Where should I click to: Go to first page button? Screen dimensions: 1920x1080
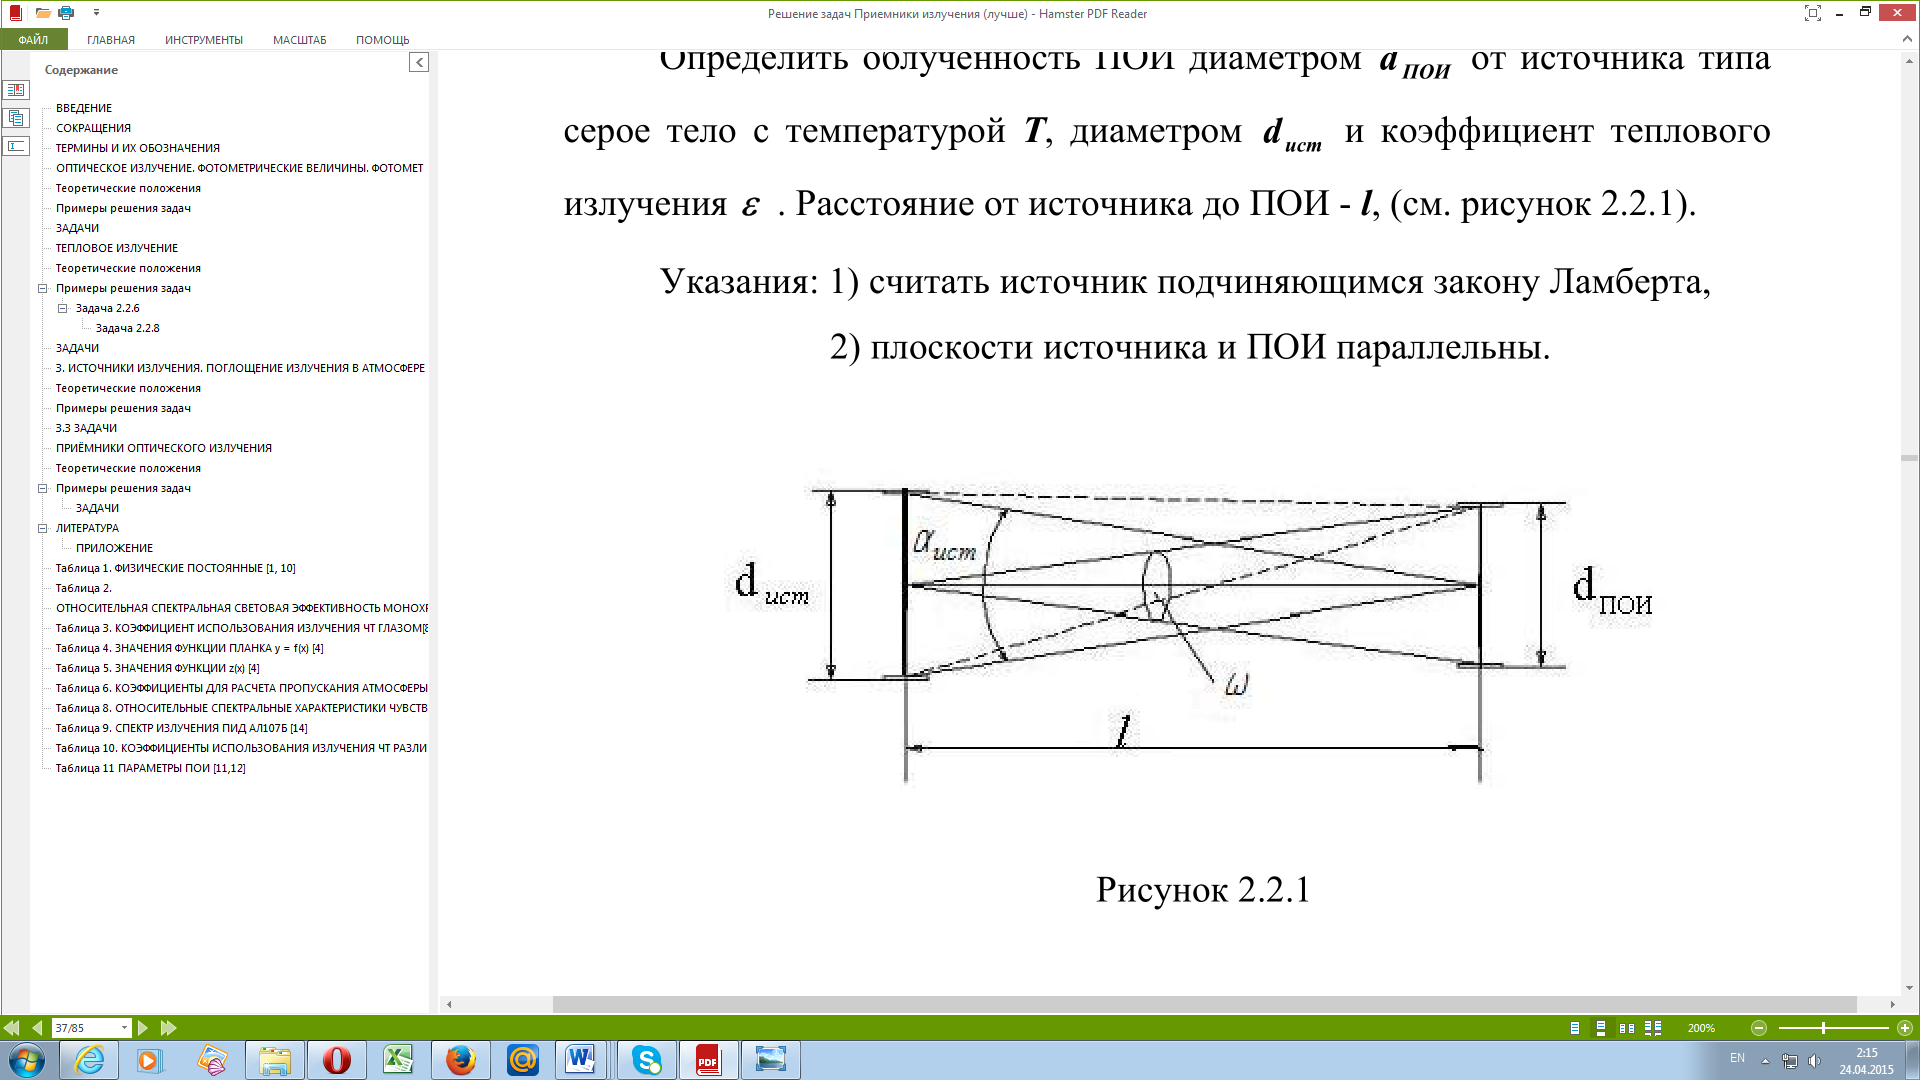click(12, 1028)
